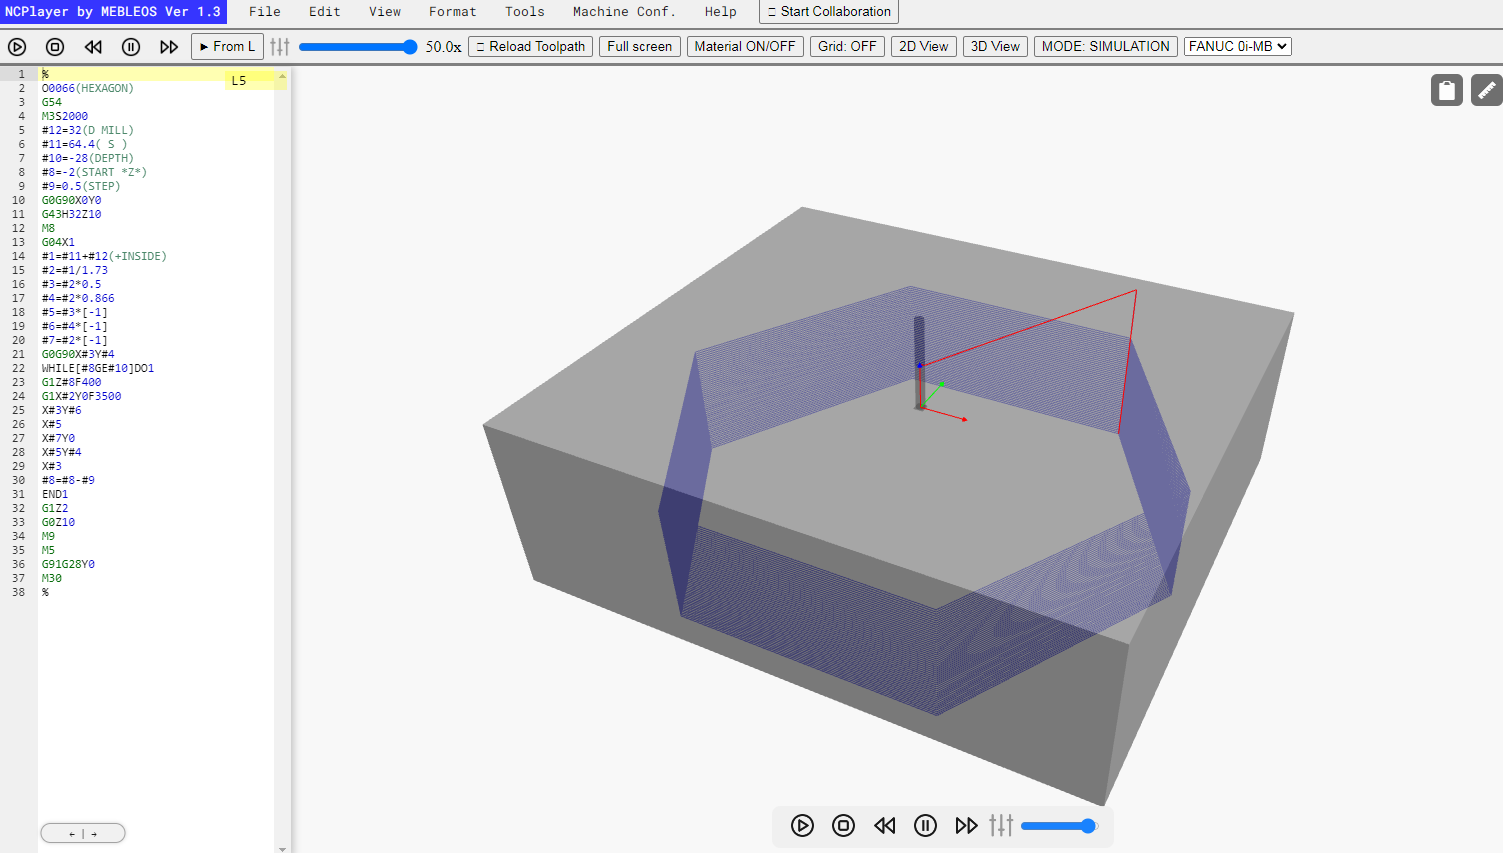Open the Machine Conf. menu
Viewport: 1503px width, 853px height.
click(624, 12)
